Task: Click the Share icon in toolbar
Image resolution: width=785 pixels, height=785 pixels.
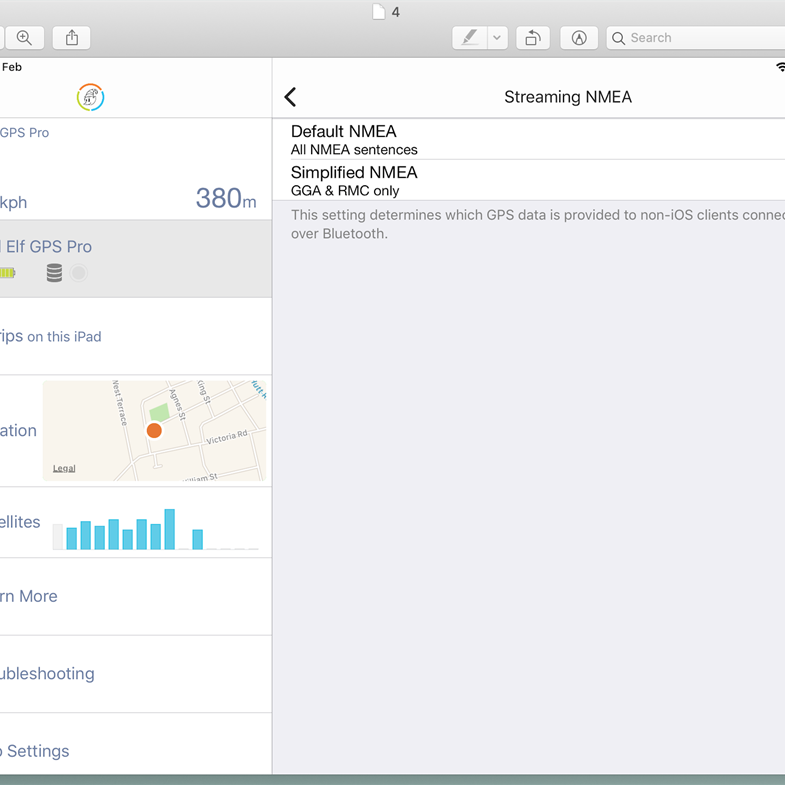Action: click(x=72, y=38)
